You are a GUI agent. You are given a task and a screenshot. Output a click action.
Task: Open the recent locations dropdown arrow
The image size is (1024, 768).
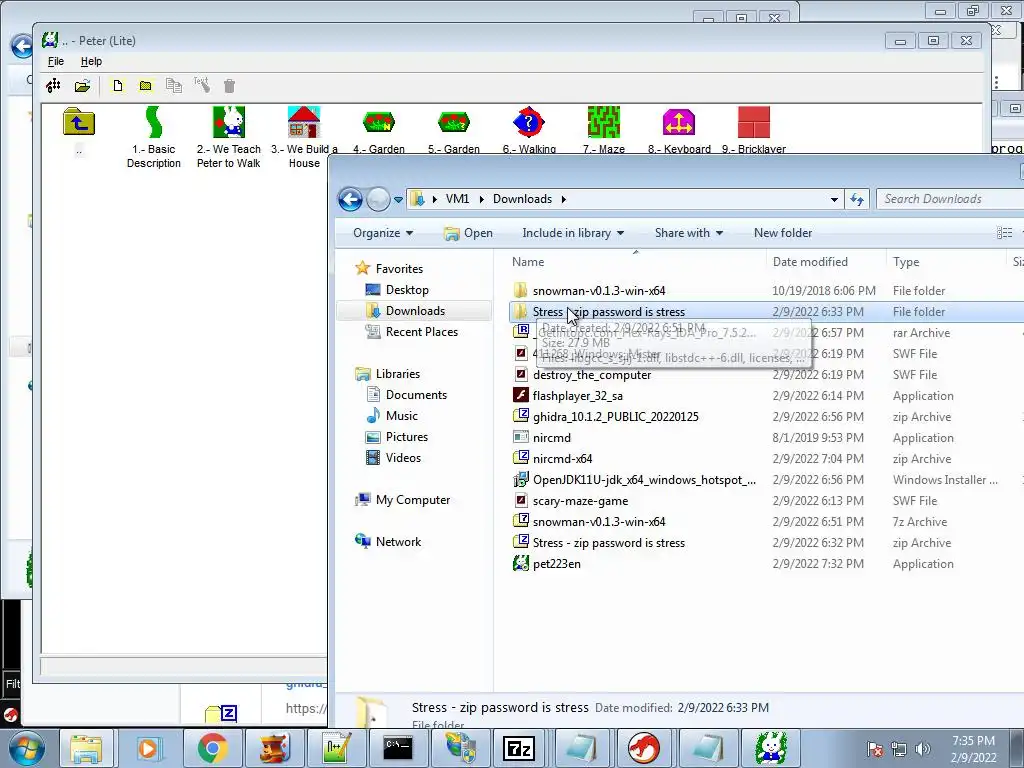(x=398, y=200)
